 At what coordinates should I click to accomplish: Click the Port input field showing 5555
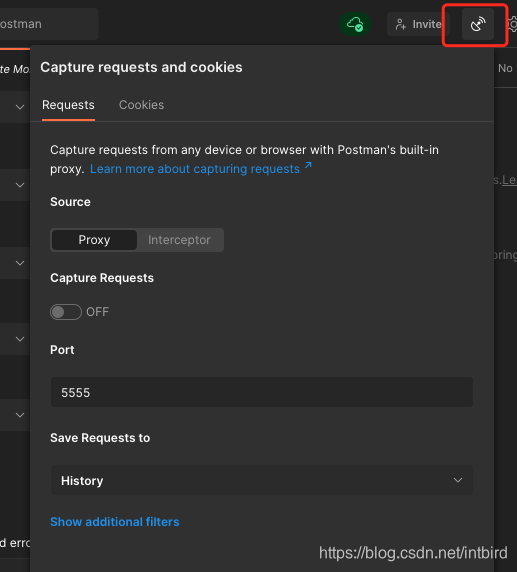coord(262,392)
